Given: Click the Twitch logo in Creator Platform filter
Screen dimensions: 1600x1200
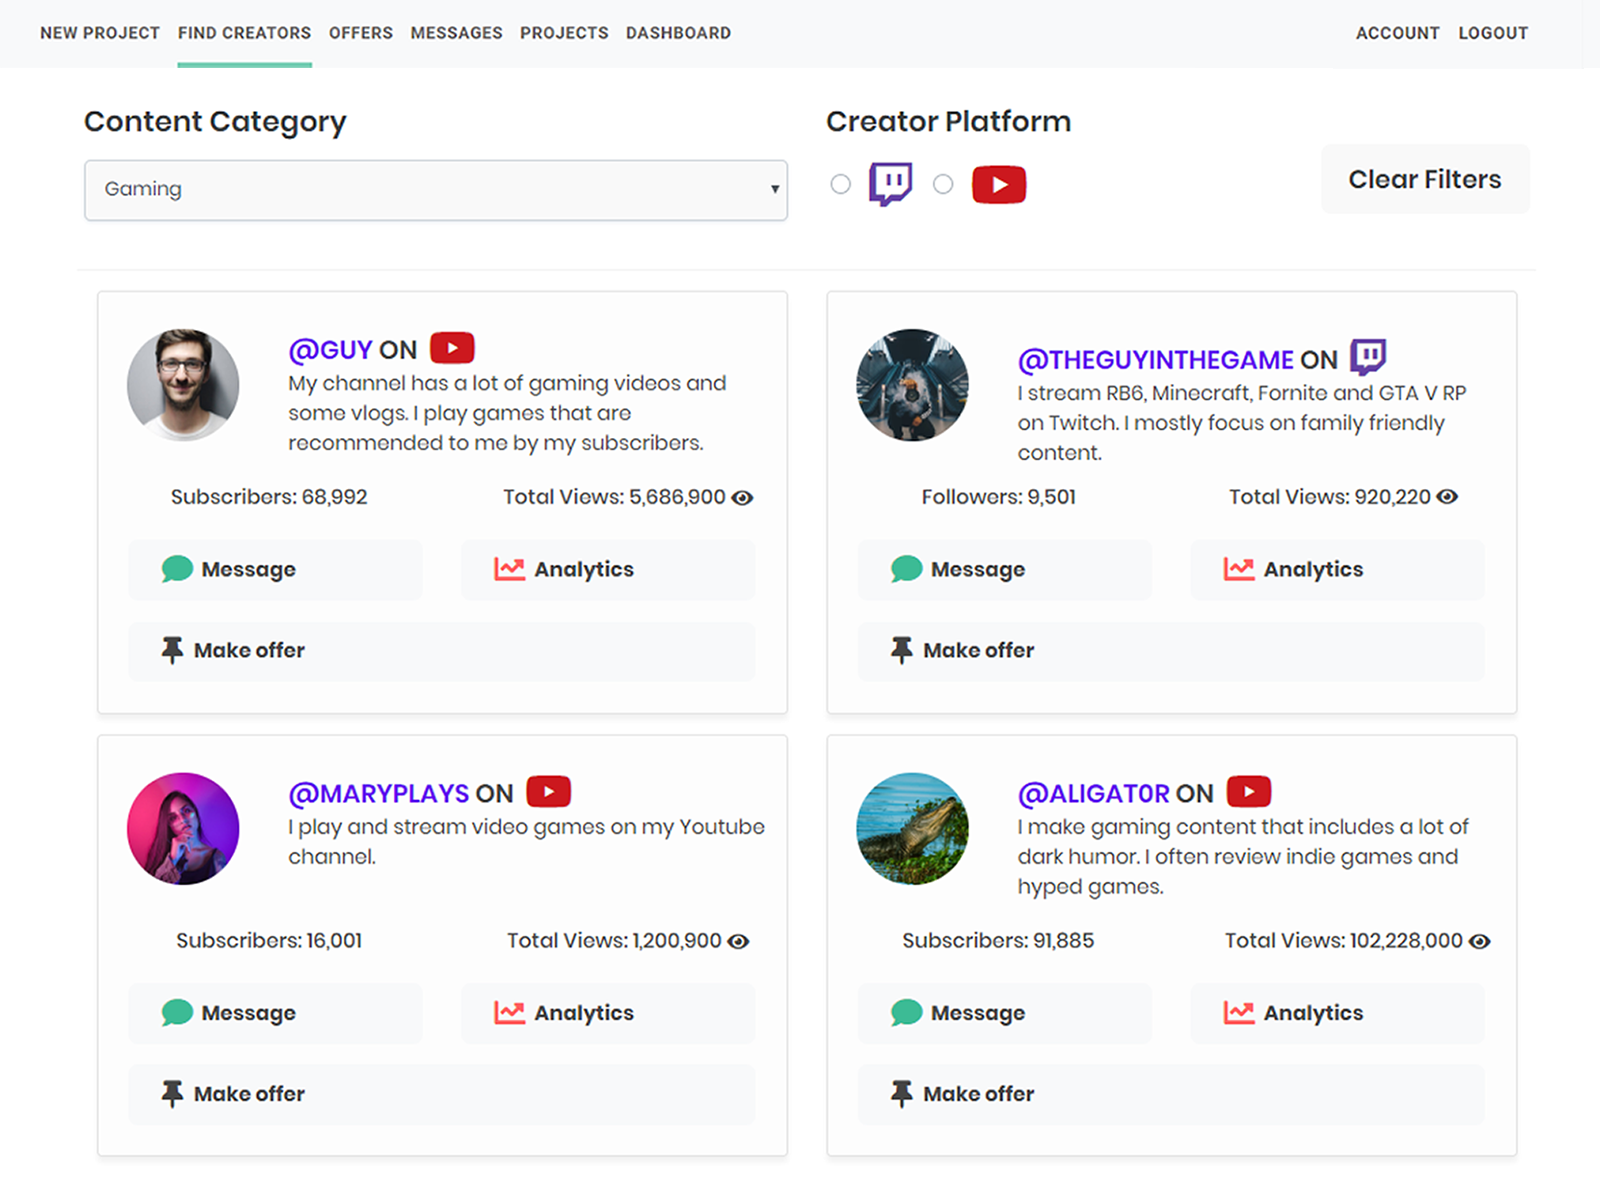Looking at the screenshot, I should tap(890, 184).
